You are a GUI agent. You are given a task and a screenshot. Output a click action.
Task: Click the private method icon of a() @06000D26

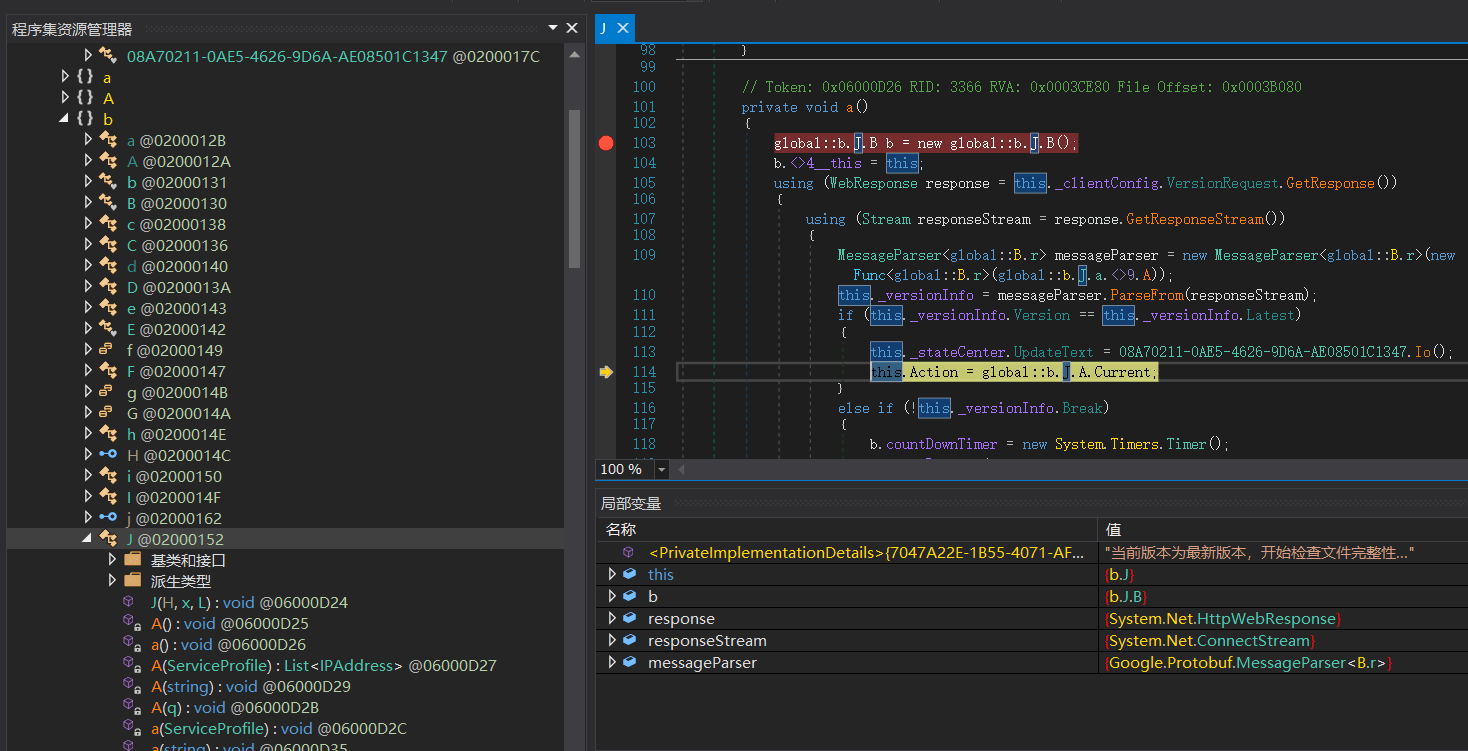click(130, 645)
